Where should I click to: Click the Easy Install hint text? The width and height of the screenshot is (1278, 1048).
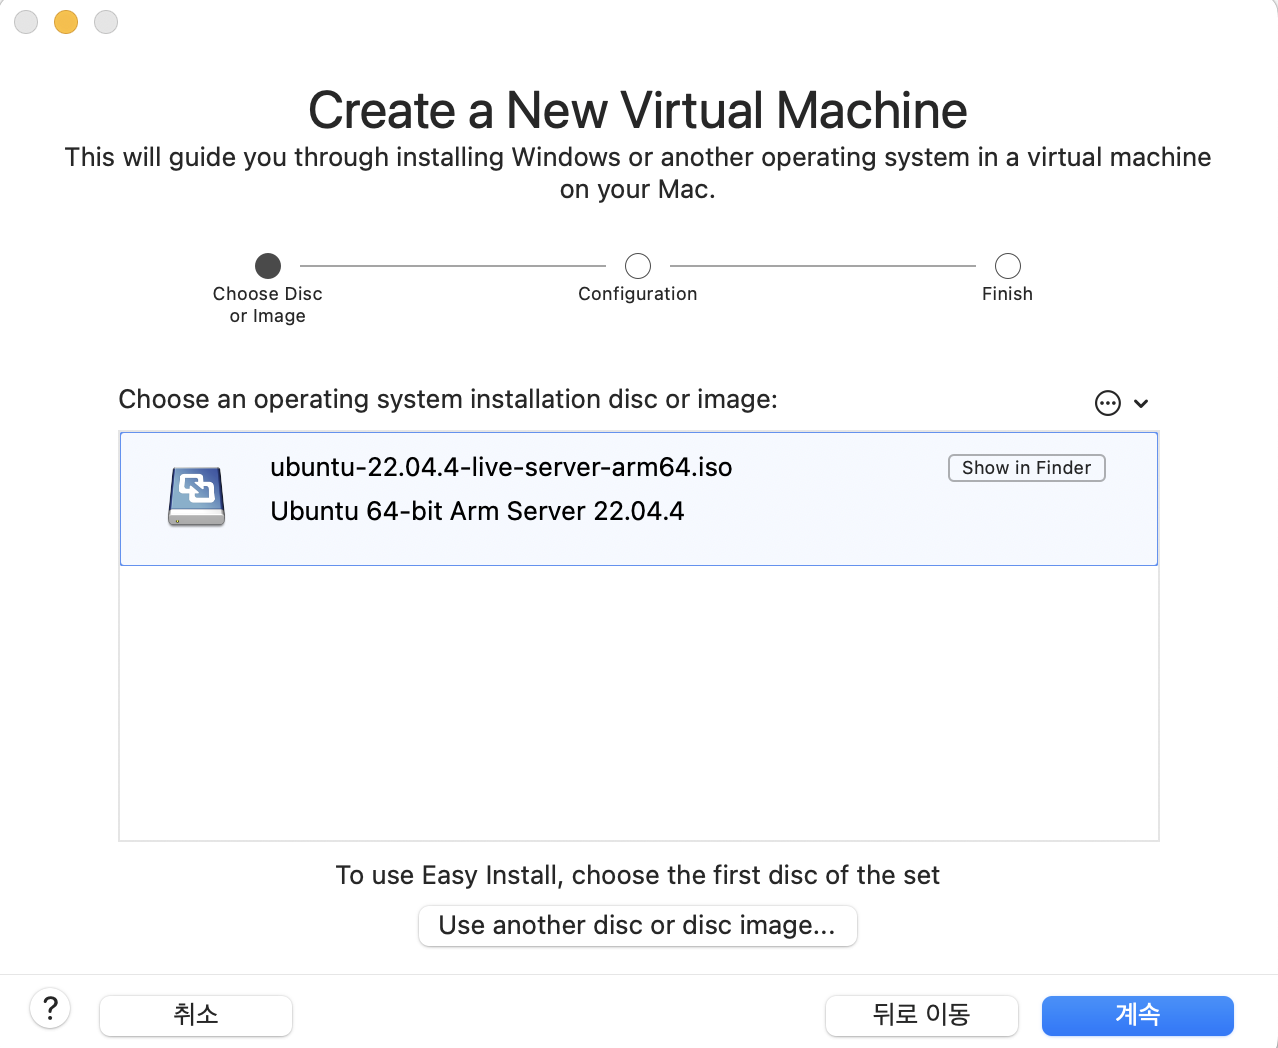point(638,875)
